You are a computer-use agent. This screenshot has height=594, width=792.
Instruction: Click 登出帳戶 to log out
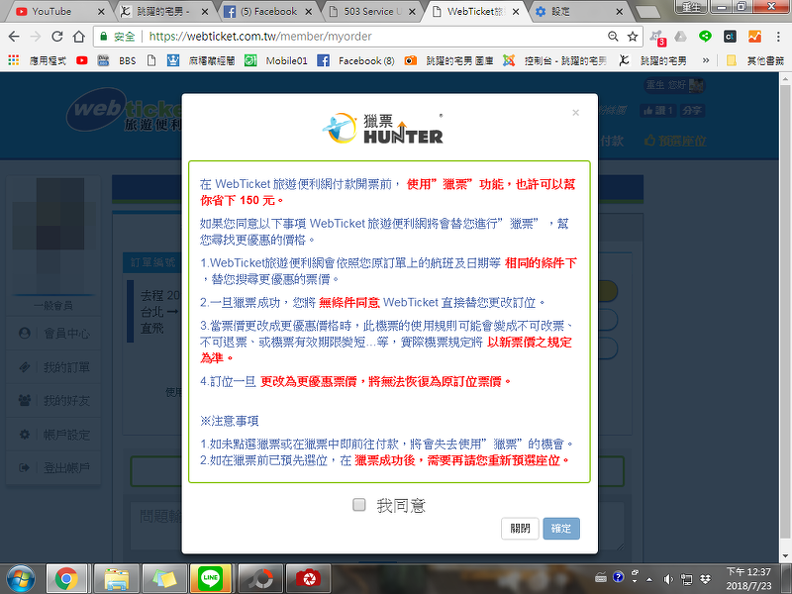(x=54, y=468)
